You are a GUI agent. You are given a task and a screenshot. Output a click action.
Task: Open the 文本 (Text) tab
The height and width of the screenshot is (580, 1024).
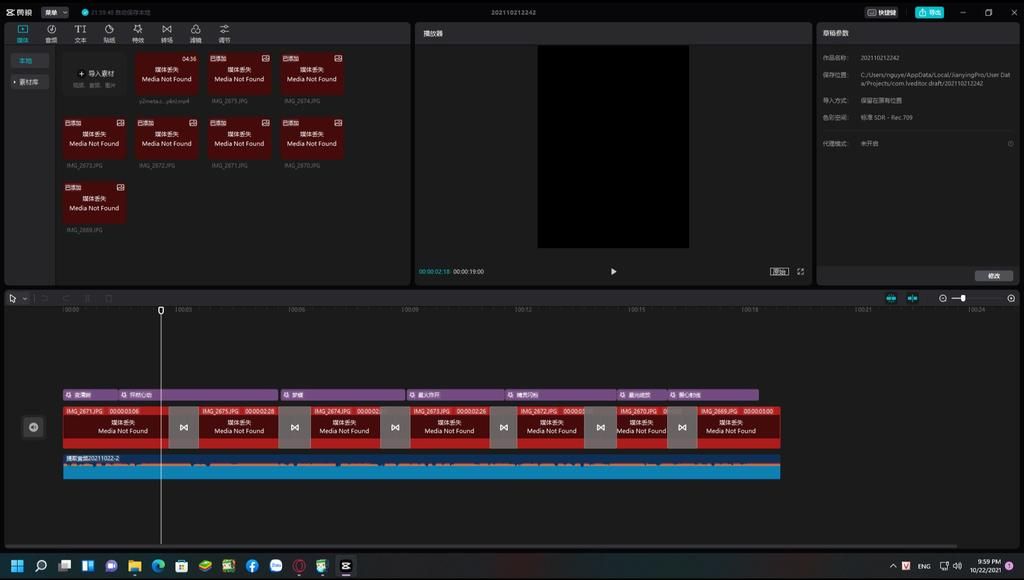coord(80,33)
